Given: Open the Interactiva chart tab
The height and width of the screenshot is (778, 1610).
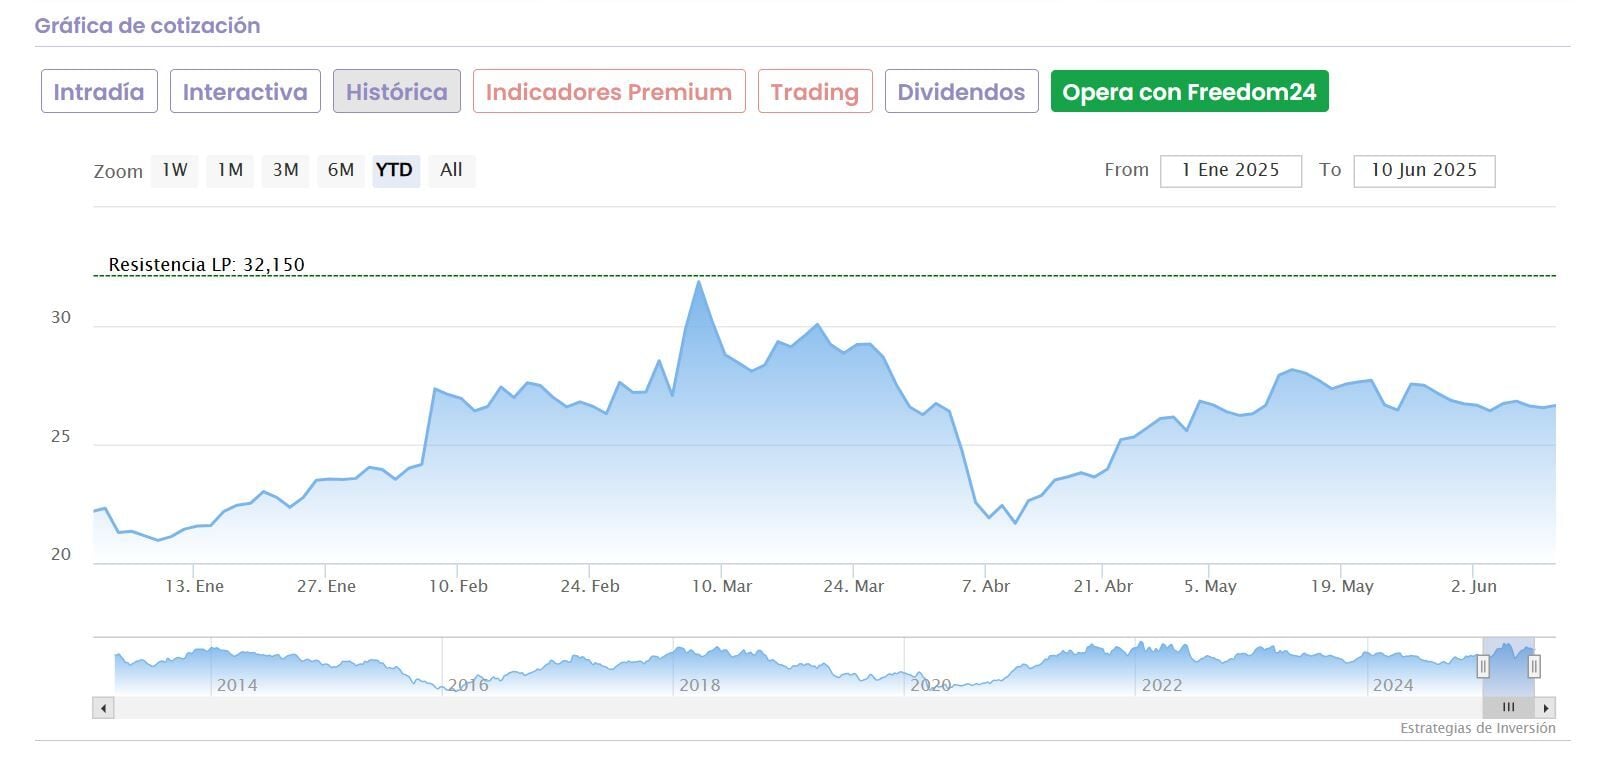Looking at the screenshot, I should pyautogui.click(x=245, y=92).
